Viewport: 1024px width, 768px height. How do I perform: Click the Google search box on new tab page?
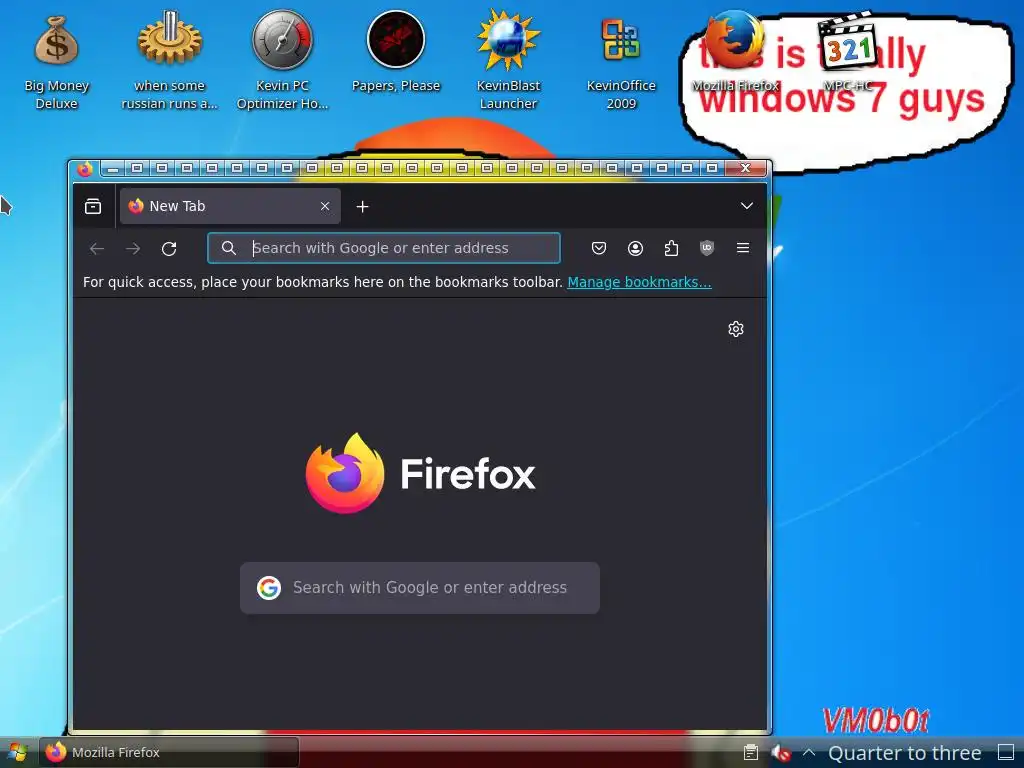[x=420, y=588]
